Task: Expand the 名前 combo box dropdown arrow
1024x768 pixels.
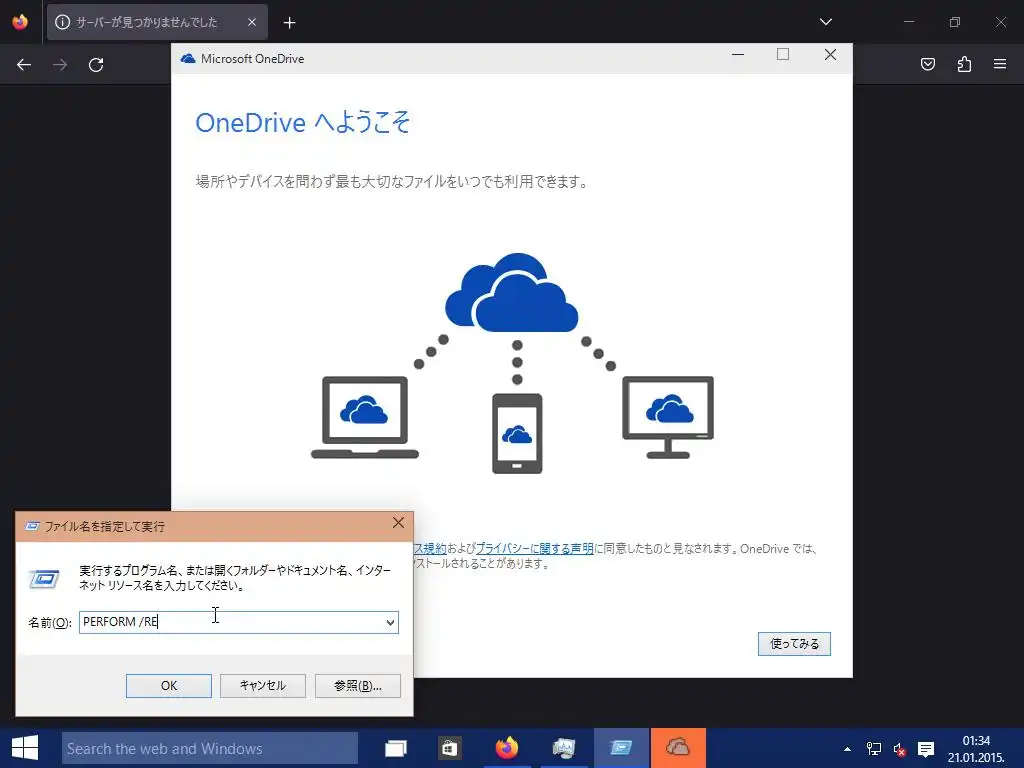Action: click(x=390, y=622)
